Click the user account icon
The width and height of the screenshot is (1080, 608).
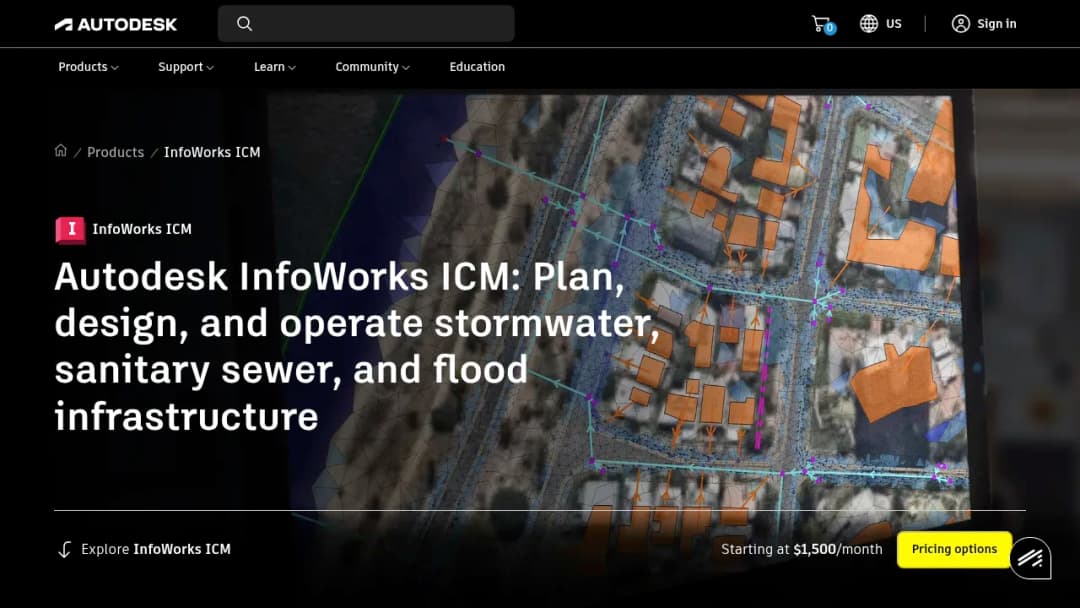960,23
